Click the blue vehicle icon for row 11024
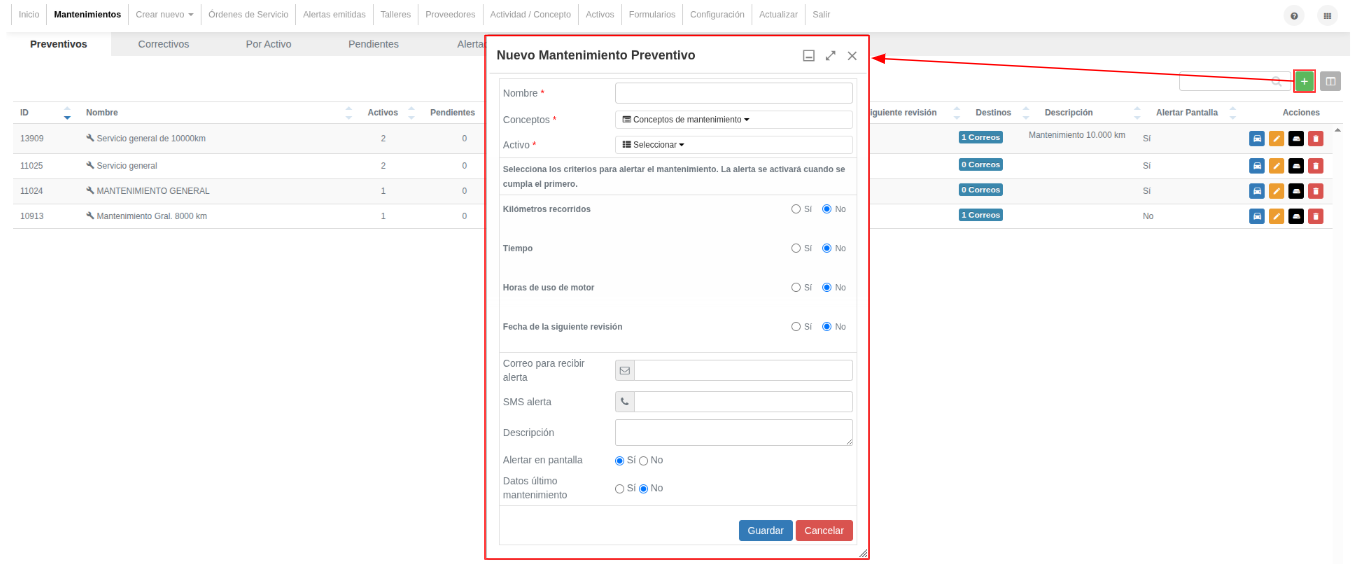1351x564 pixels. click(x=1257, y=191)
